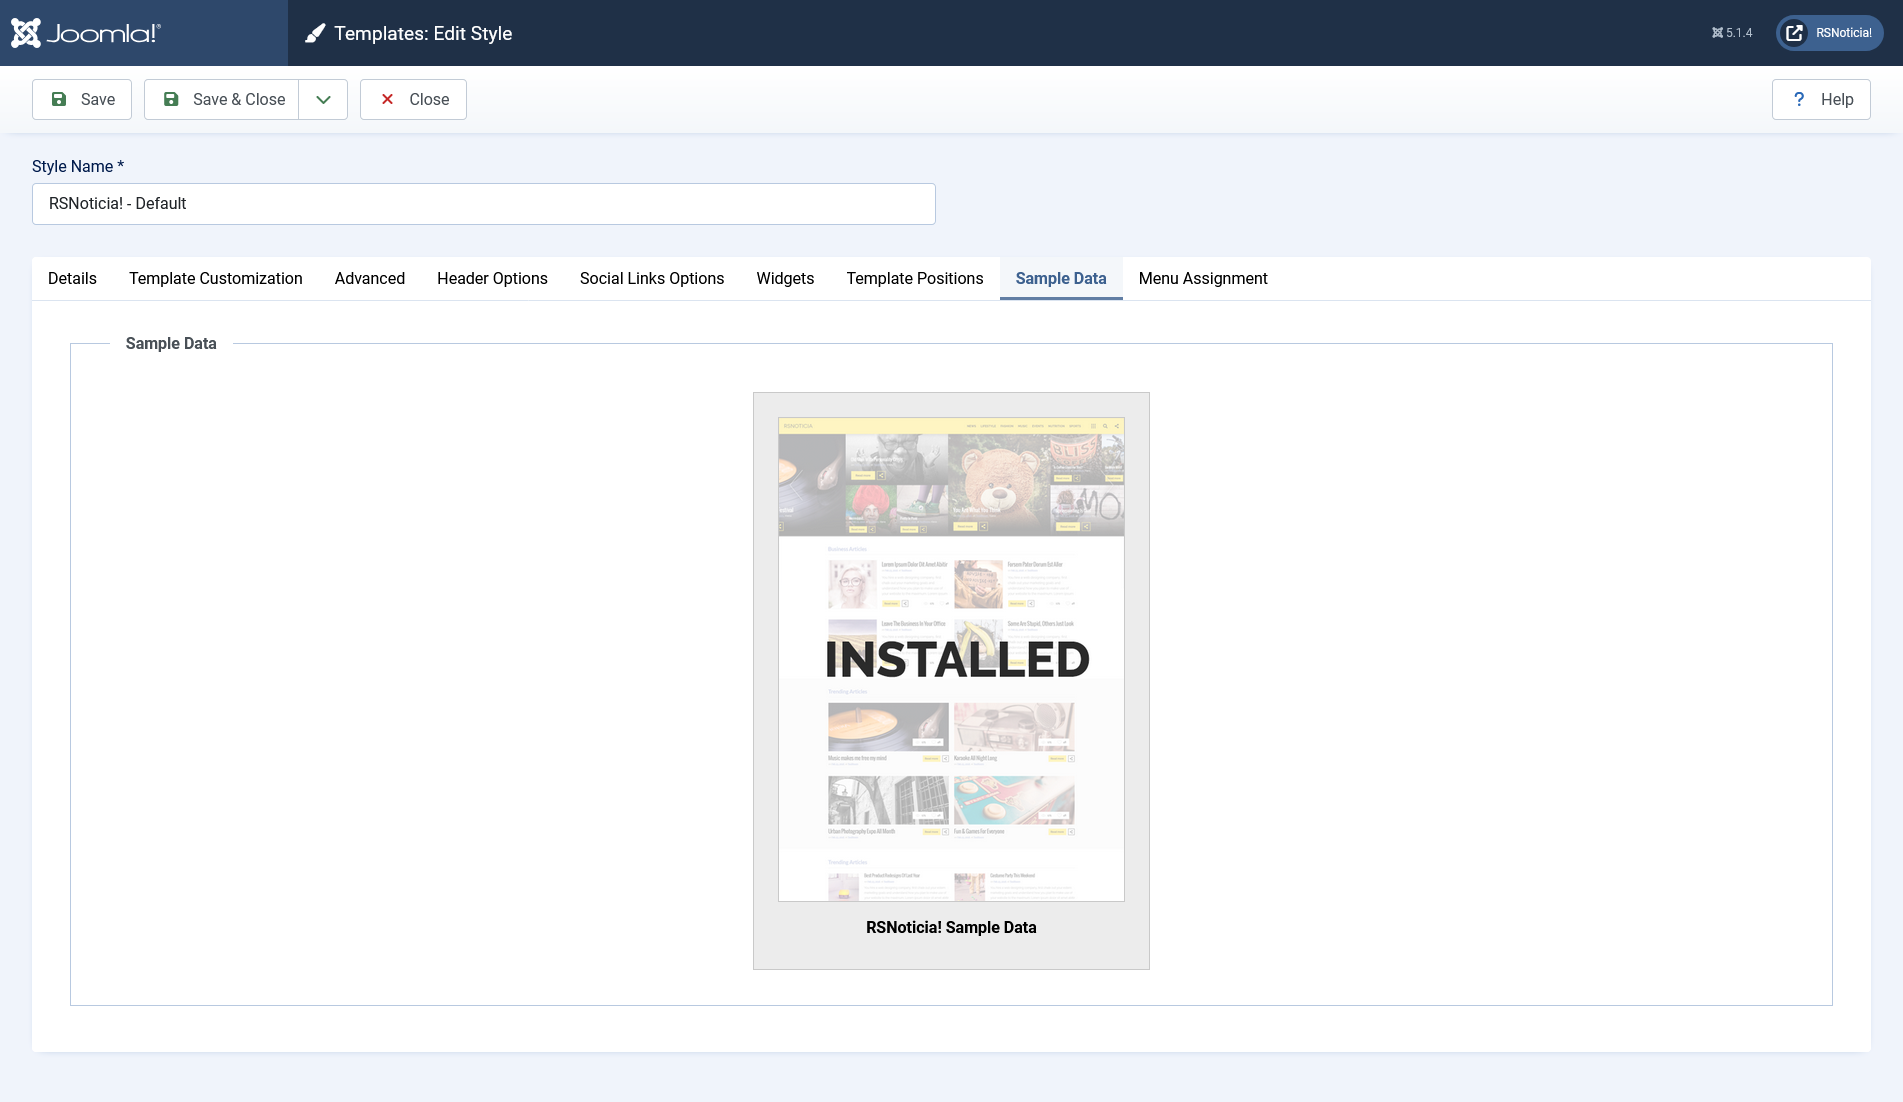Click the Sample Data fieldset legend

click(x=171, y=344)
